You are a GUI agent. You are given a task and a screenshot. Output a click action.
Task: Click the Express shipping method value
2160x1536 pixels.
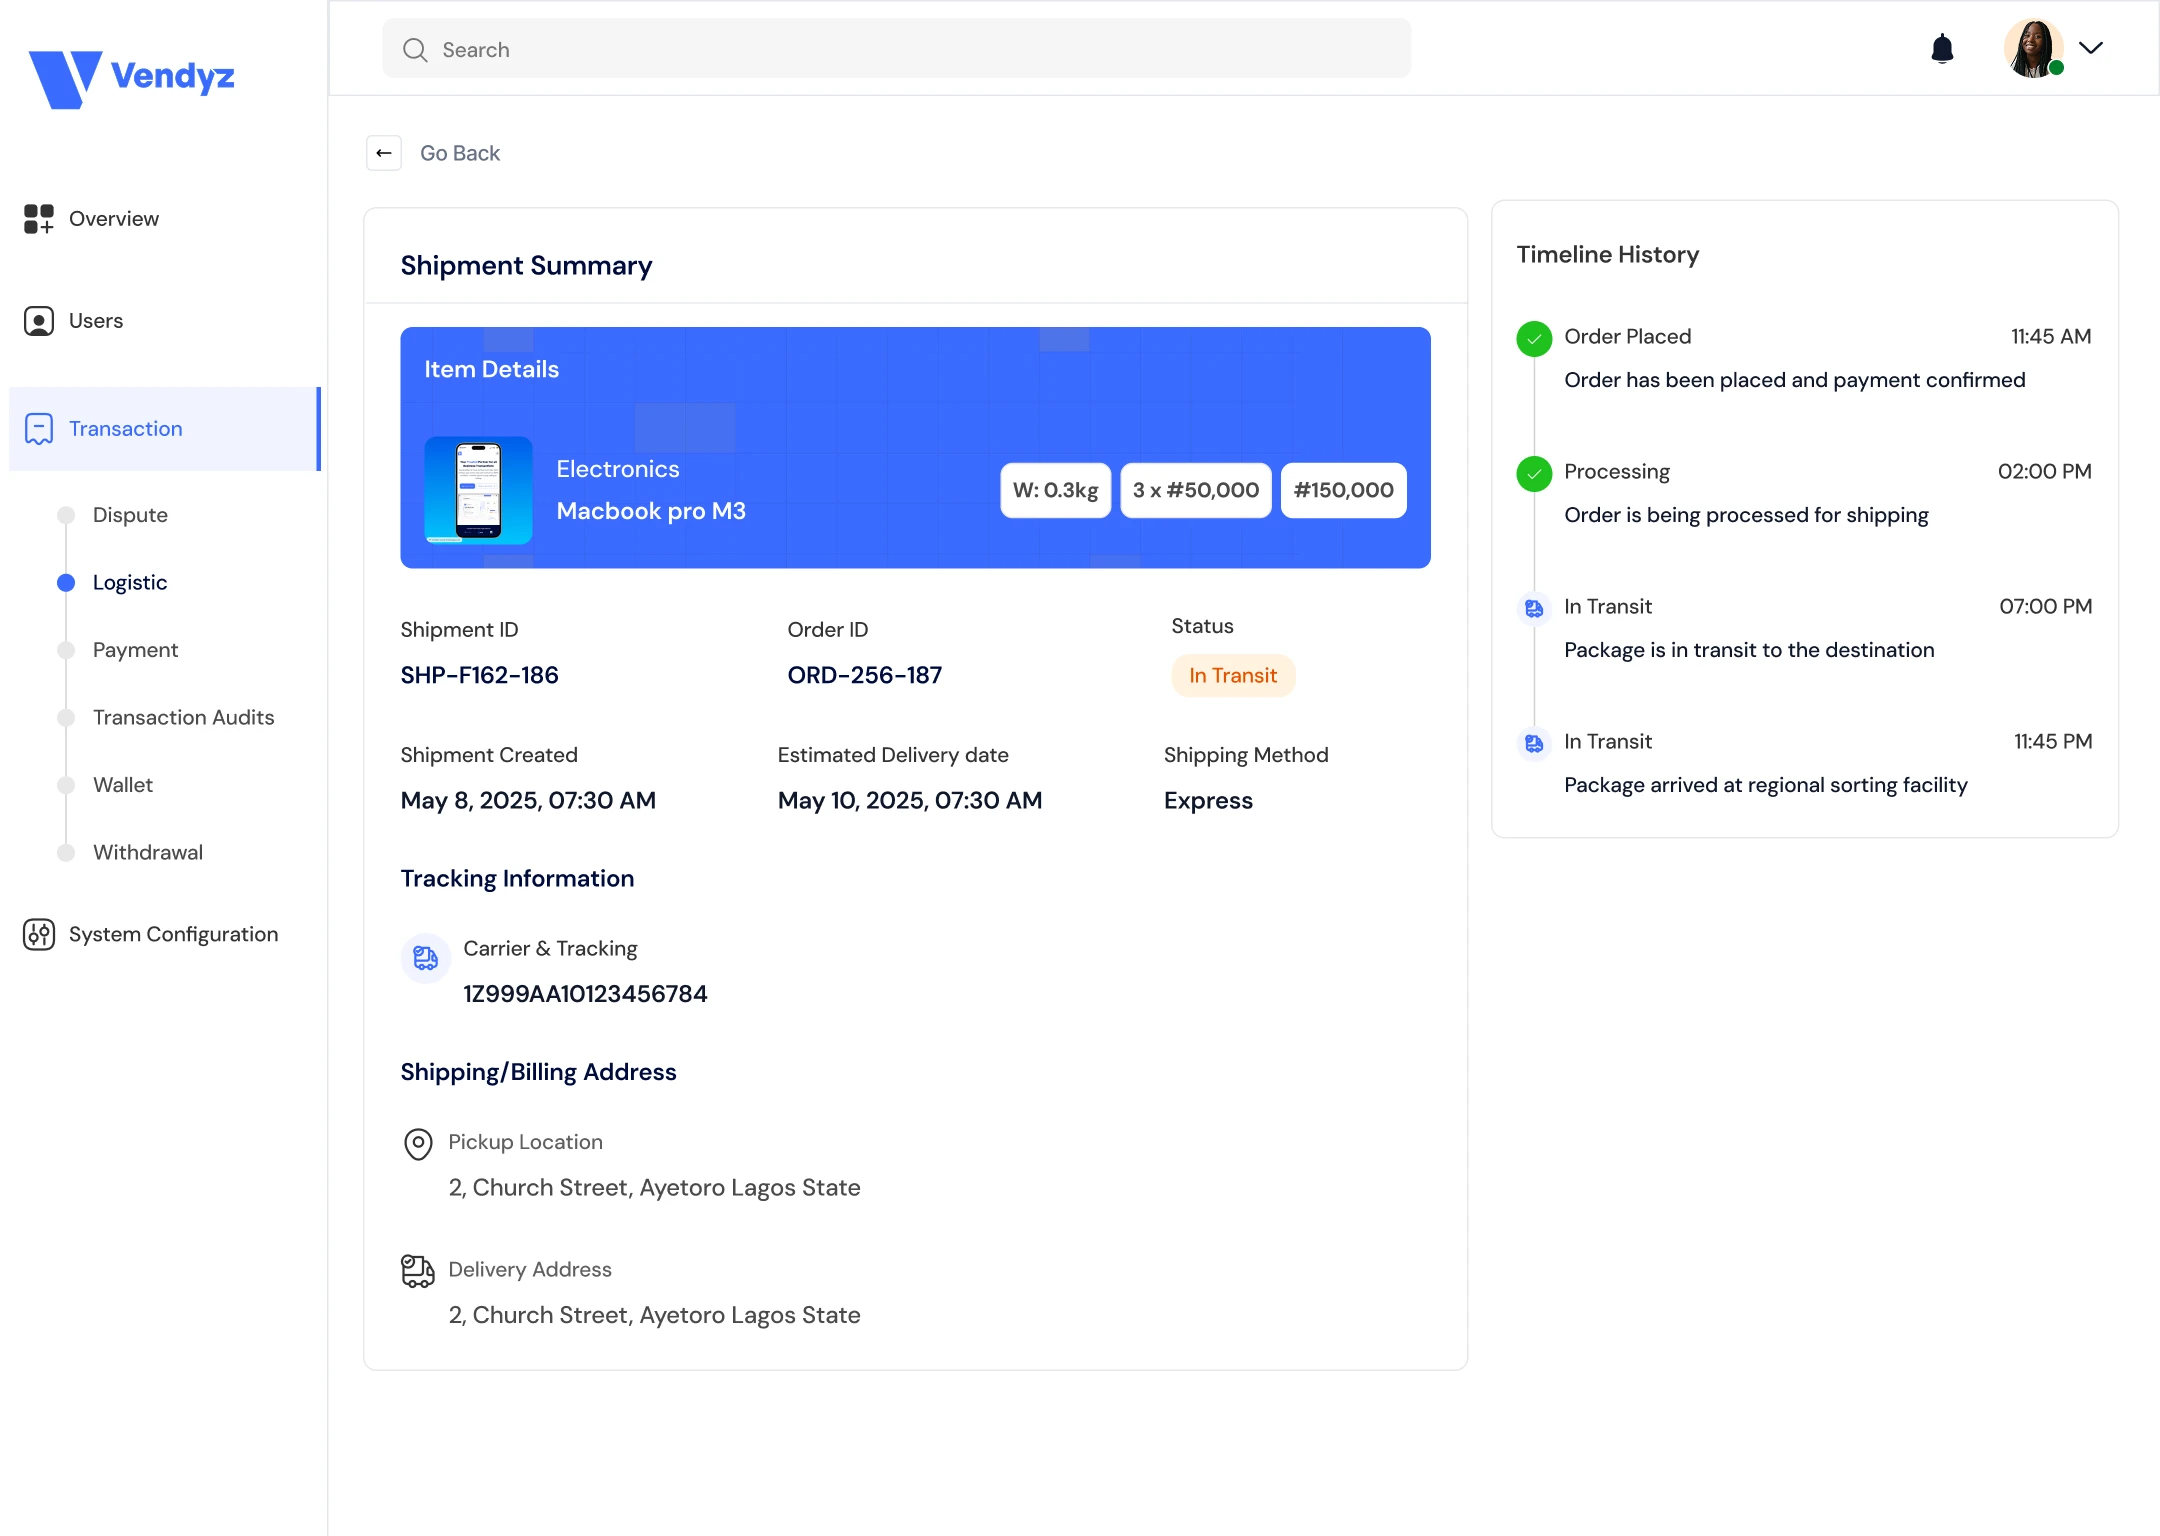point(1208,801)
